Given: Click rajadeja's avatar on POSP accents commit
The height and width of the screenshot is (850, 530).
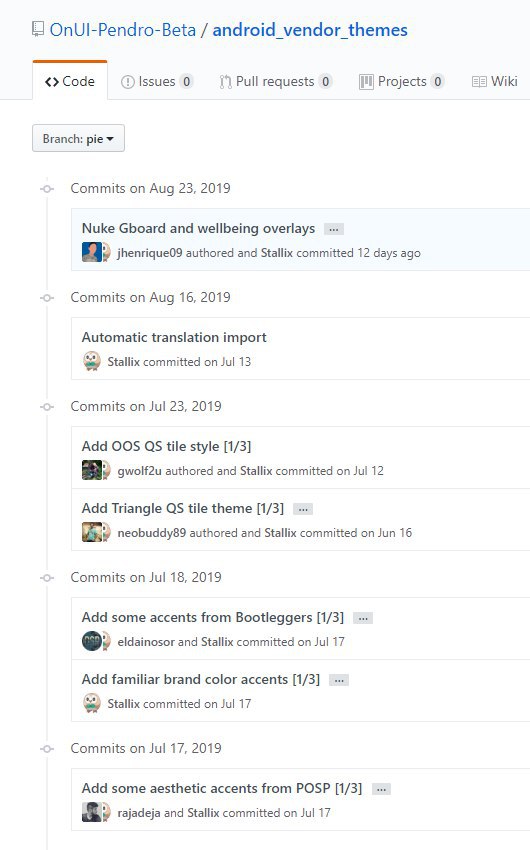Looking at the screenshot, I should pos(92,812).
